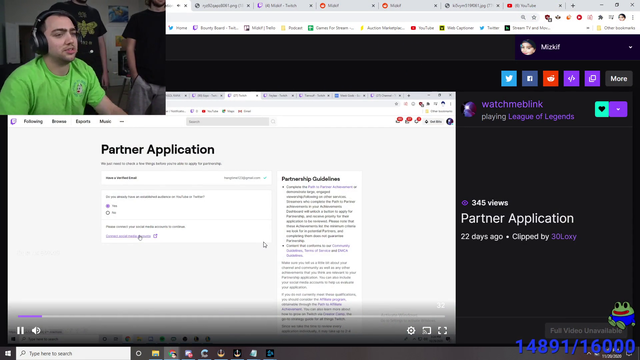The width and height of the screenshot is (640, 360).
Task: Bookmark this page with the star icon
Action: pos(534,18)
